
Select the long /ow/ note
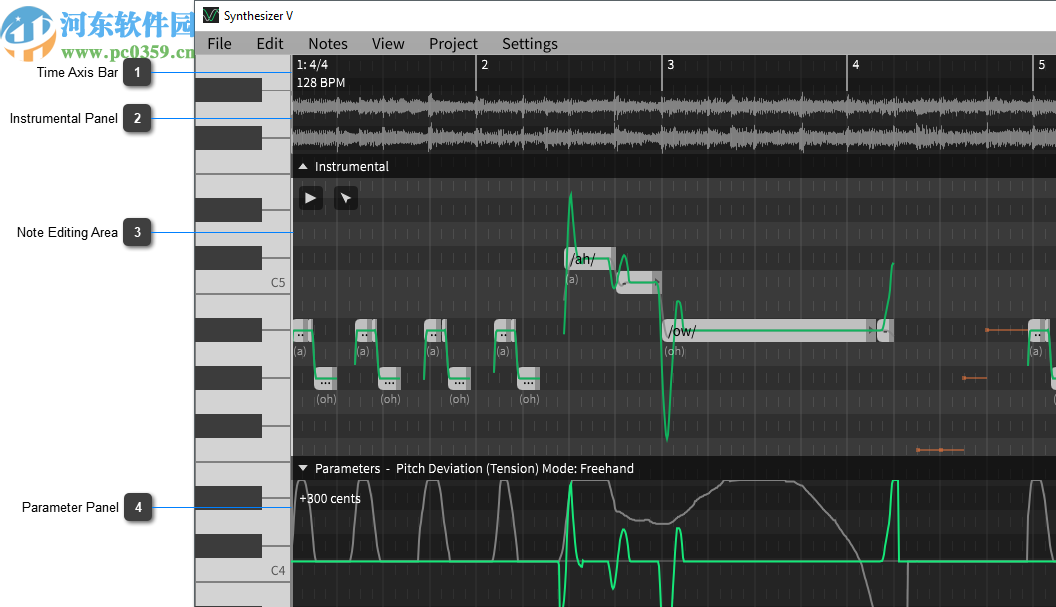pyautogui.click(x=770, y=330)
